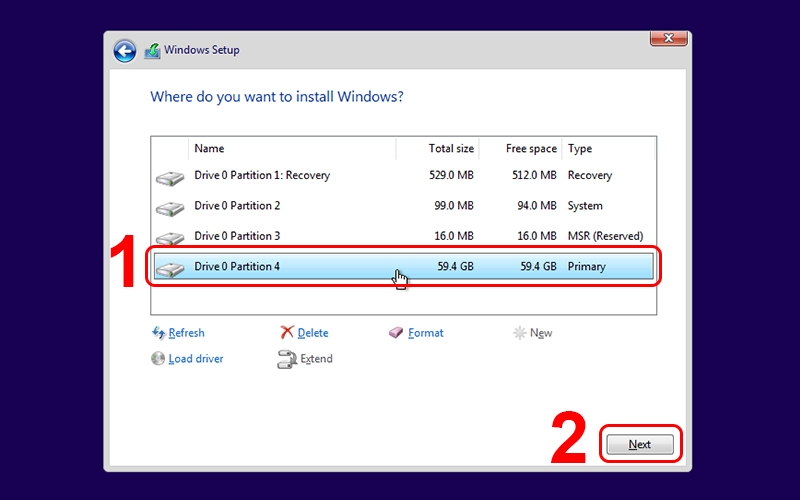Click the MSR (Reserved) type cell

[x=606, y=236]
